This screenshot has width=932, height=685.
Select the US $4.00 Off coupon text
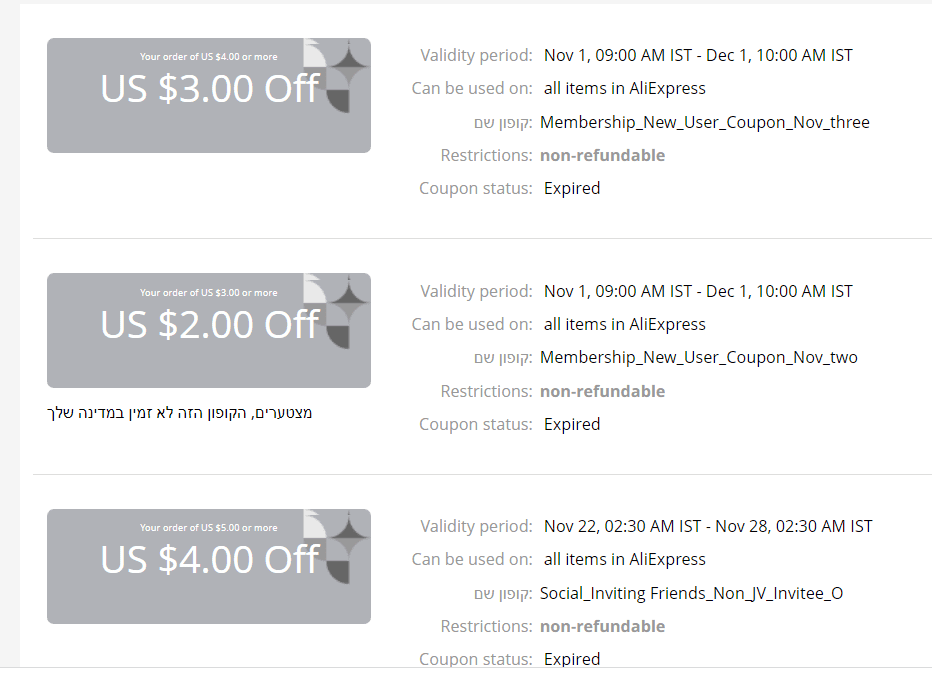click(210, 560)
